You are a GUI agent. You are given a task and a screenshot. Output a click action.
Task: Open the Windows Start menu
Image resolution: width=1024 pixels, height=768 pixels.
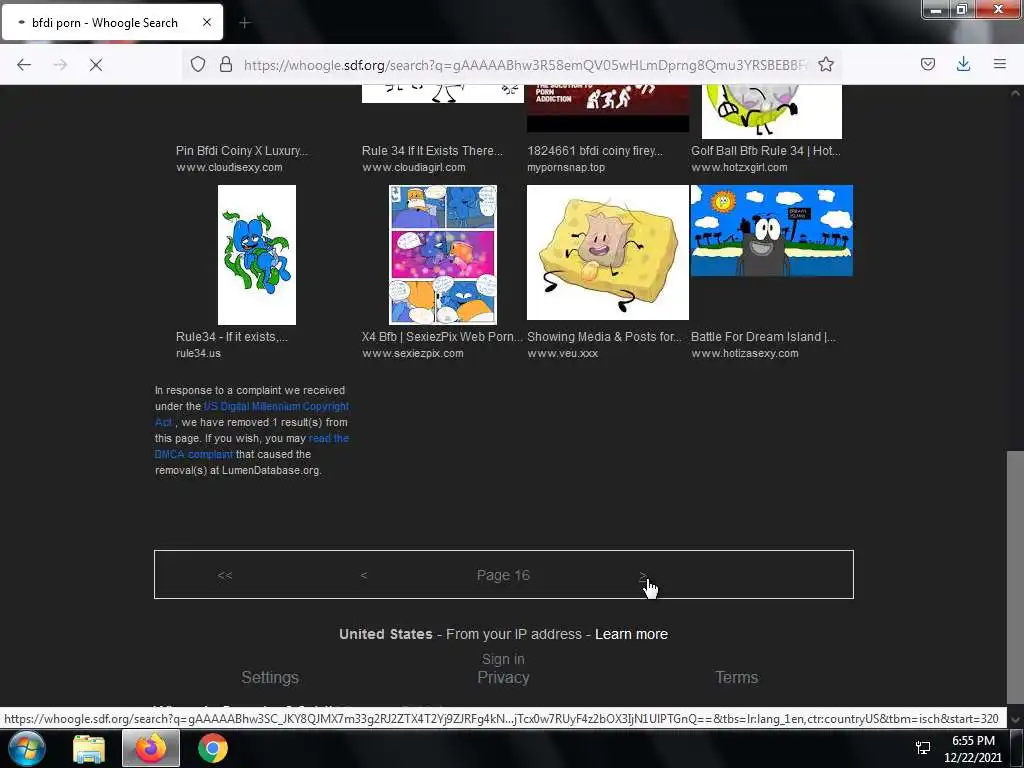(27, 748)
